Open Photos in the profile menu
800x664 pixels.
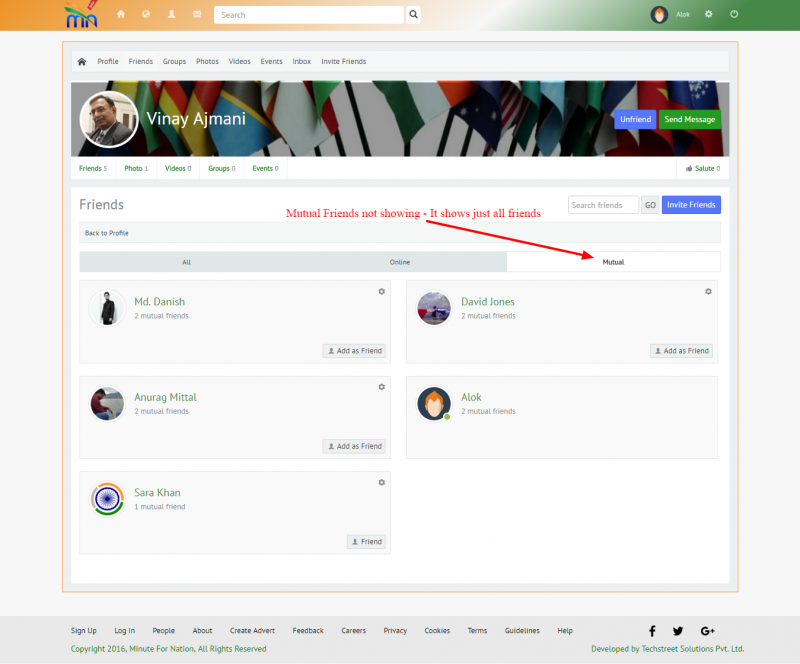tap(207, 61)
